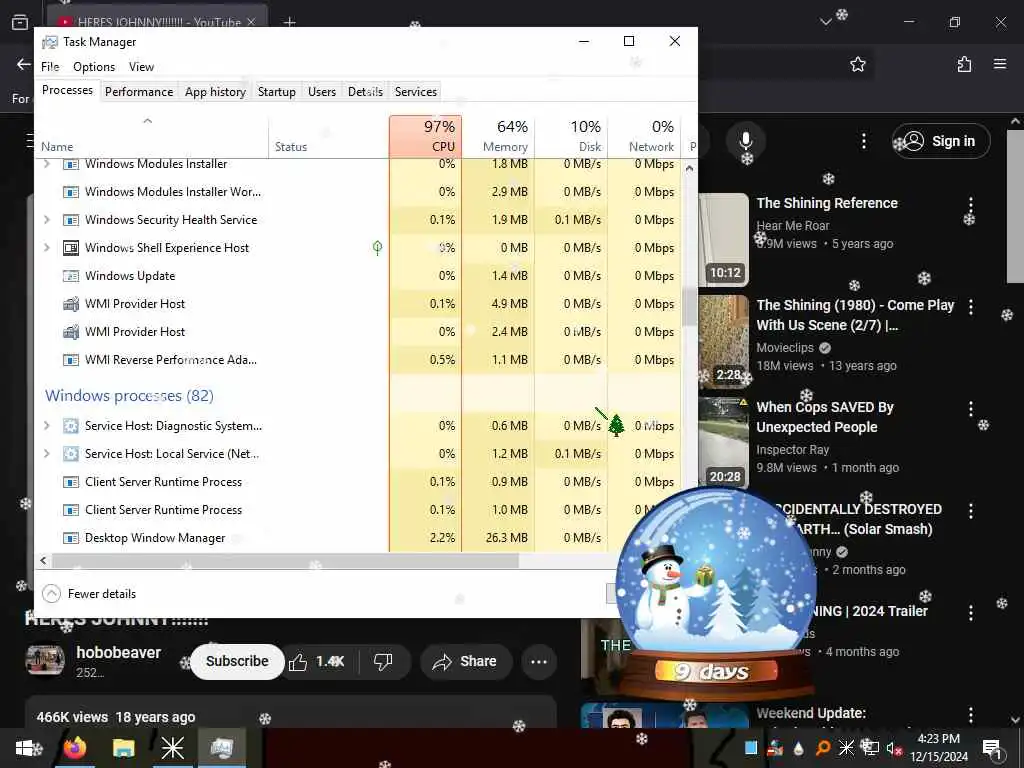Expand the Windows Security Health Service row
This screenshot has height=768, width=1024.
tap(46, 219)
